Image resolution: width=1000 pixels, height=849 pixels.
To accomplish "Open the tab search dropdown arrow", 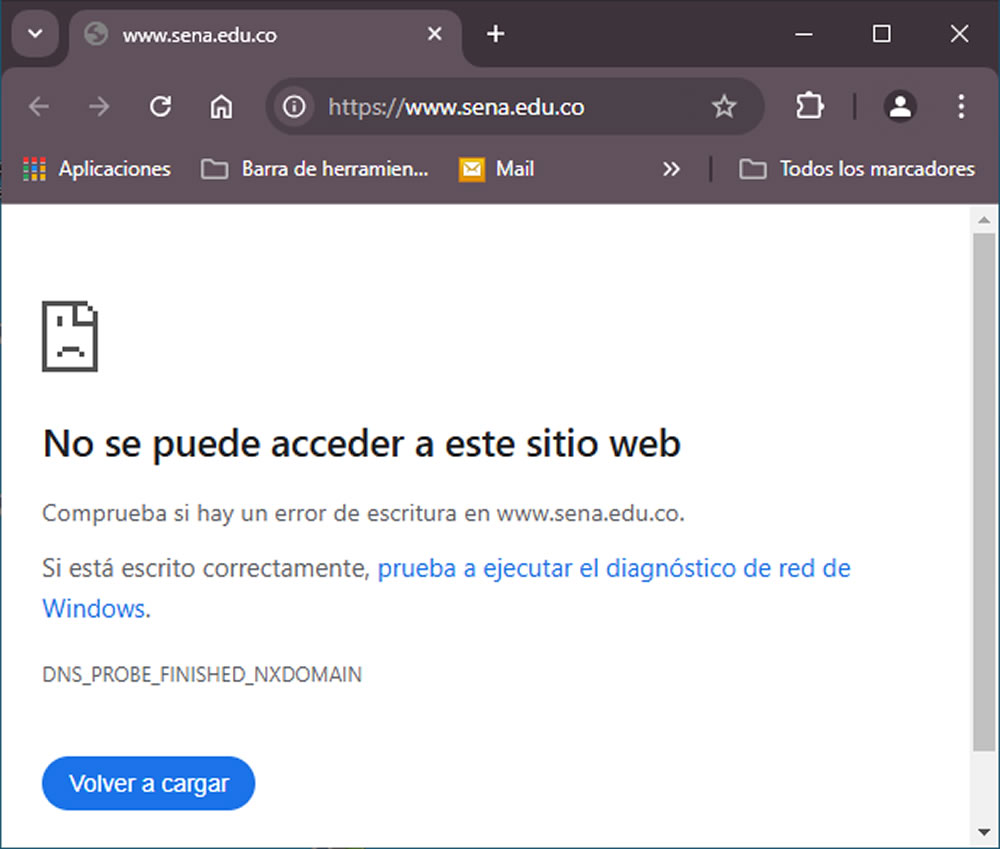I will 35,34.
